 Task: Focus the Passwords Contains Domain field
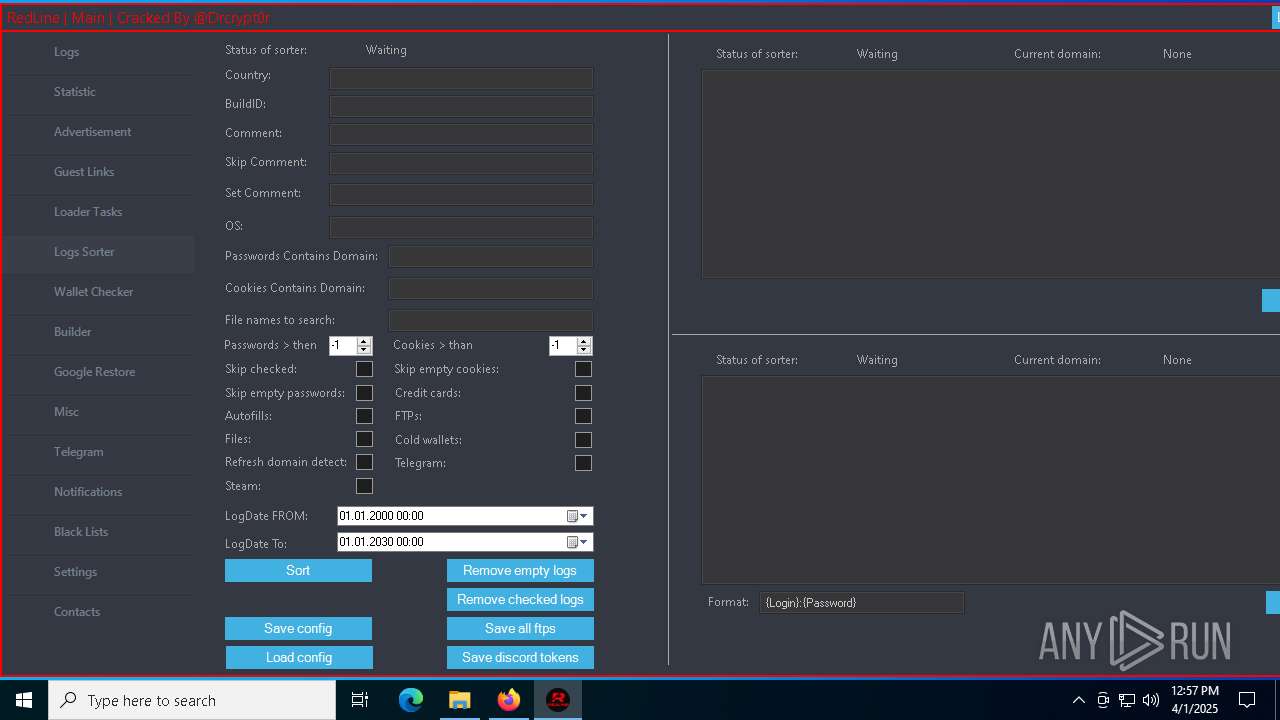491,257
